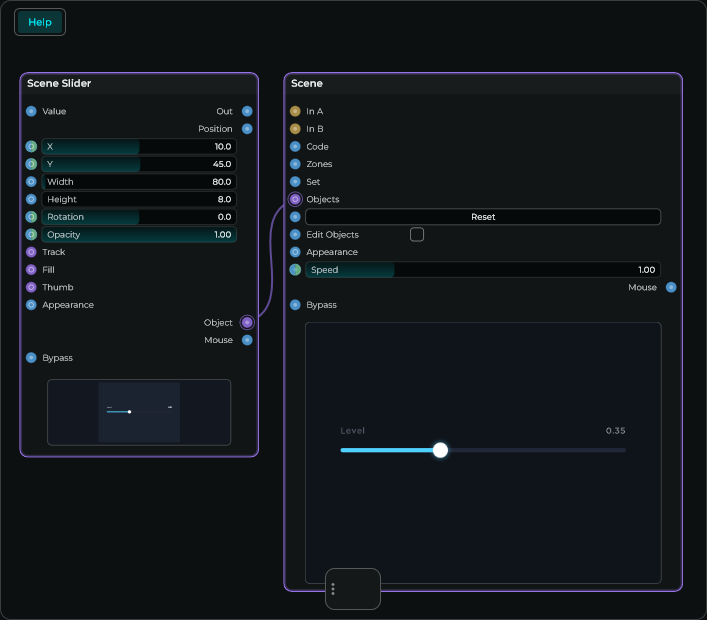The image size is (707, 620).
Task: Enable the Edit Objects checkbox
Action: 417,234
